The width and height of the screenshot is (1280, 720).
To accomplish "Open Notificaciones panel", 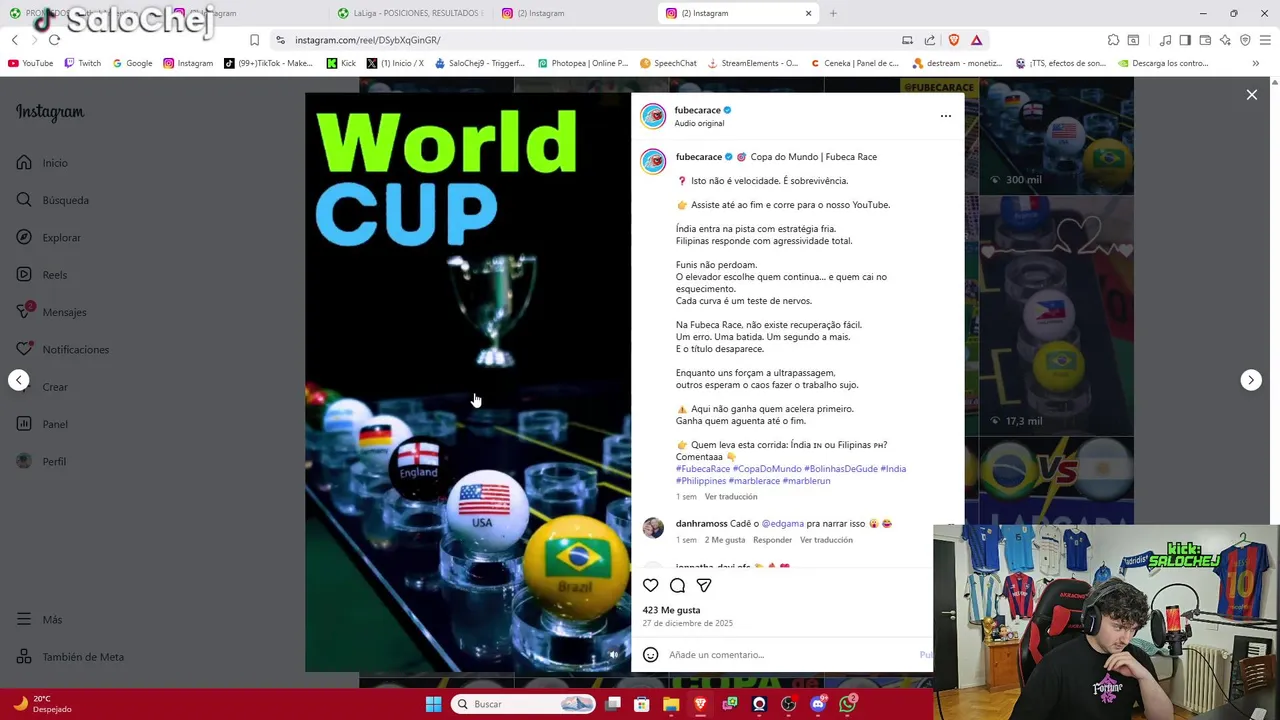I will pos(62,349).
